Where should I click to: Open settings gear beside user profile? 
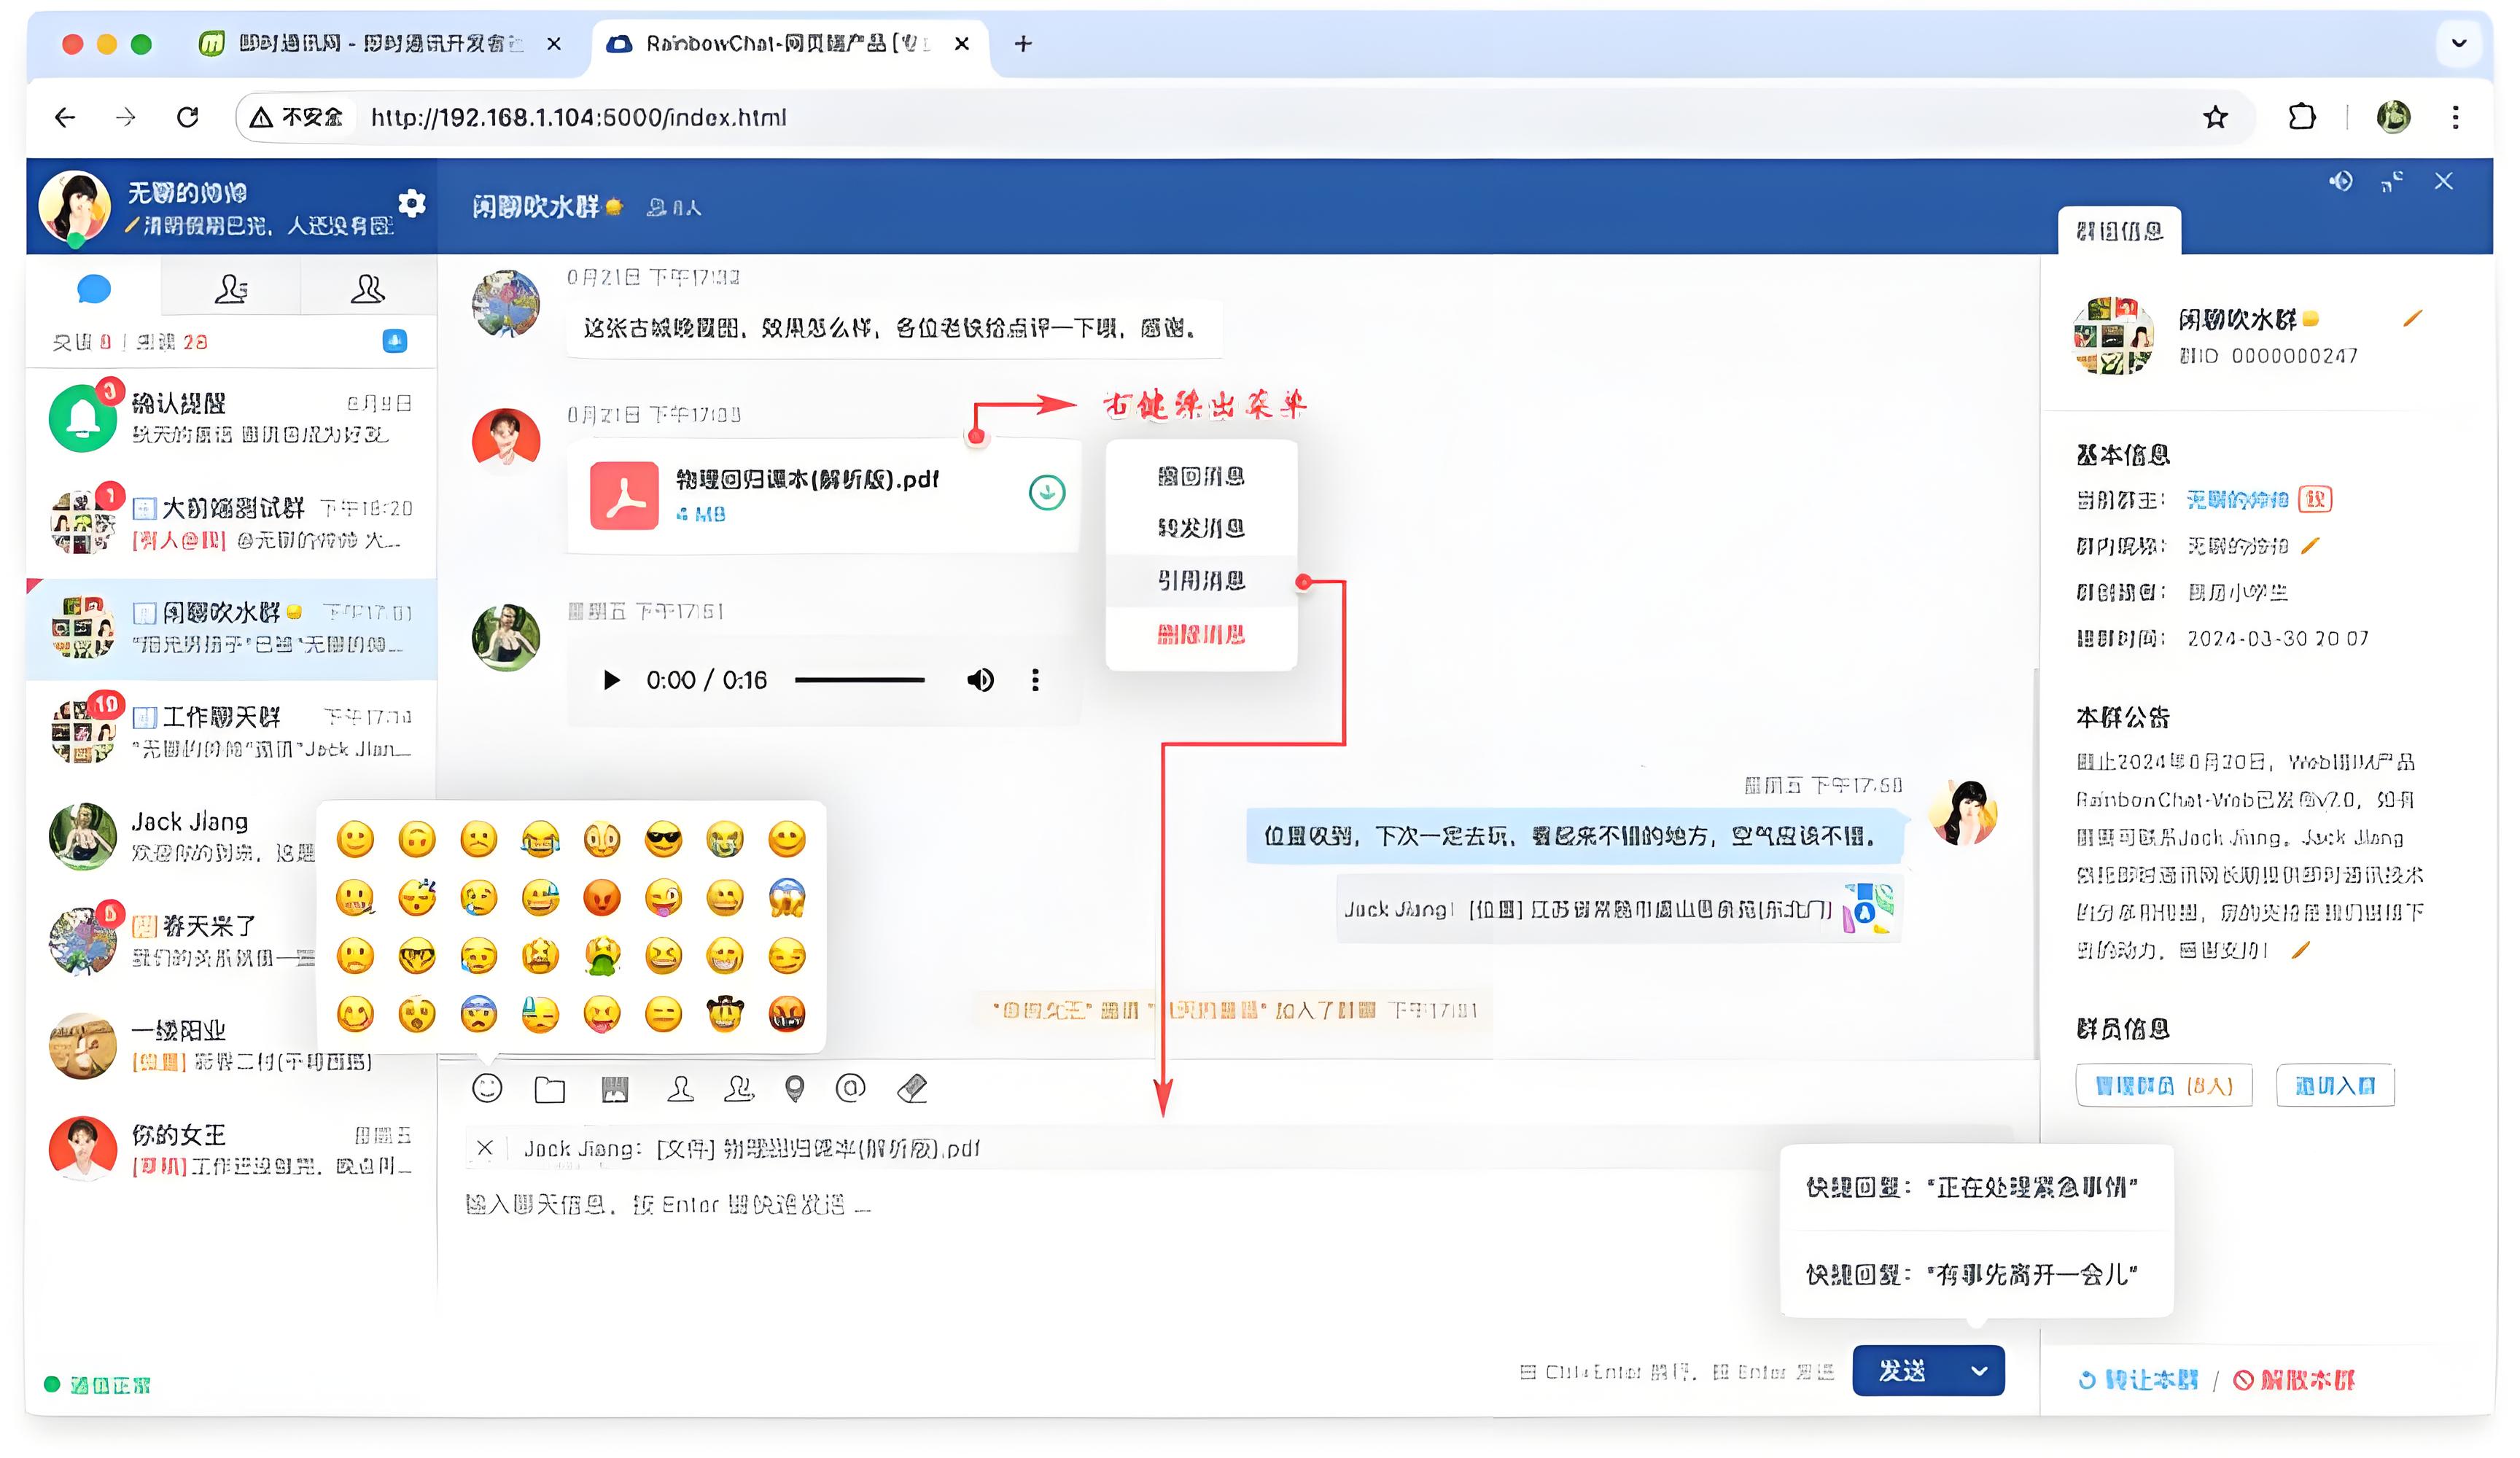[412, 203]
